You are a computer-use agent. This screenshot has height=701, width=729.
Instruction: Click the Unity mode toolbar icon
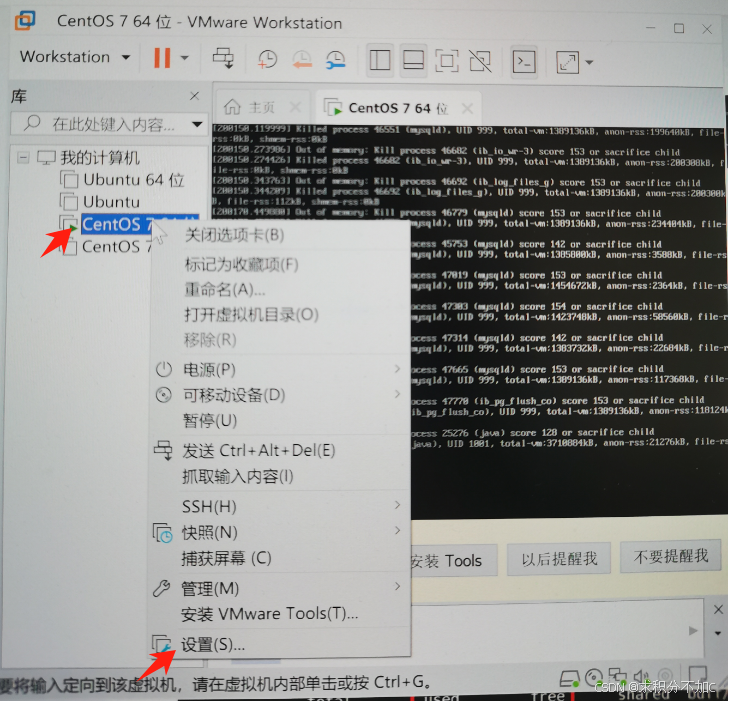coord(480,61)
